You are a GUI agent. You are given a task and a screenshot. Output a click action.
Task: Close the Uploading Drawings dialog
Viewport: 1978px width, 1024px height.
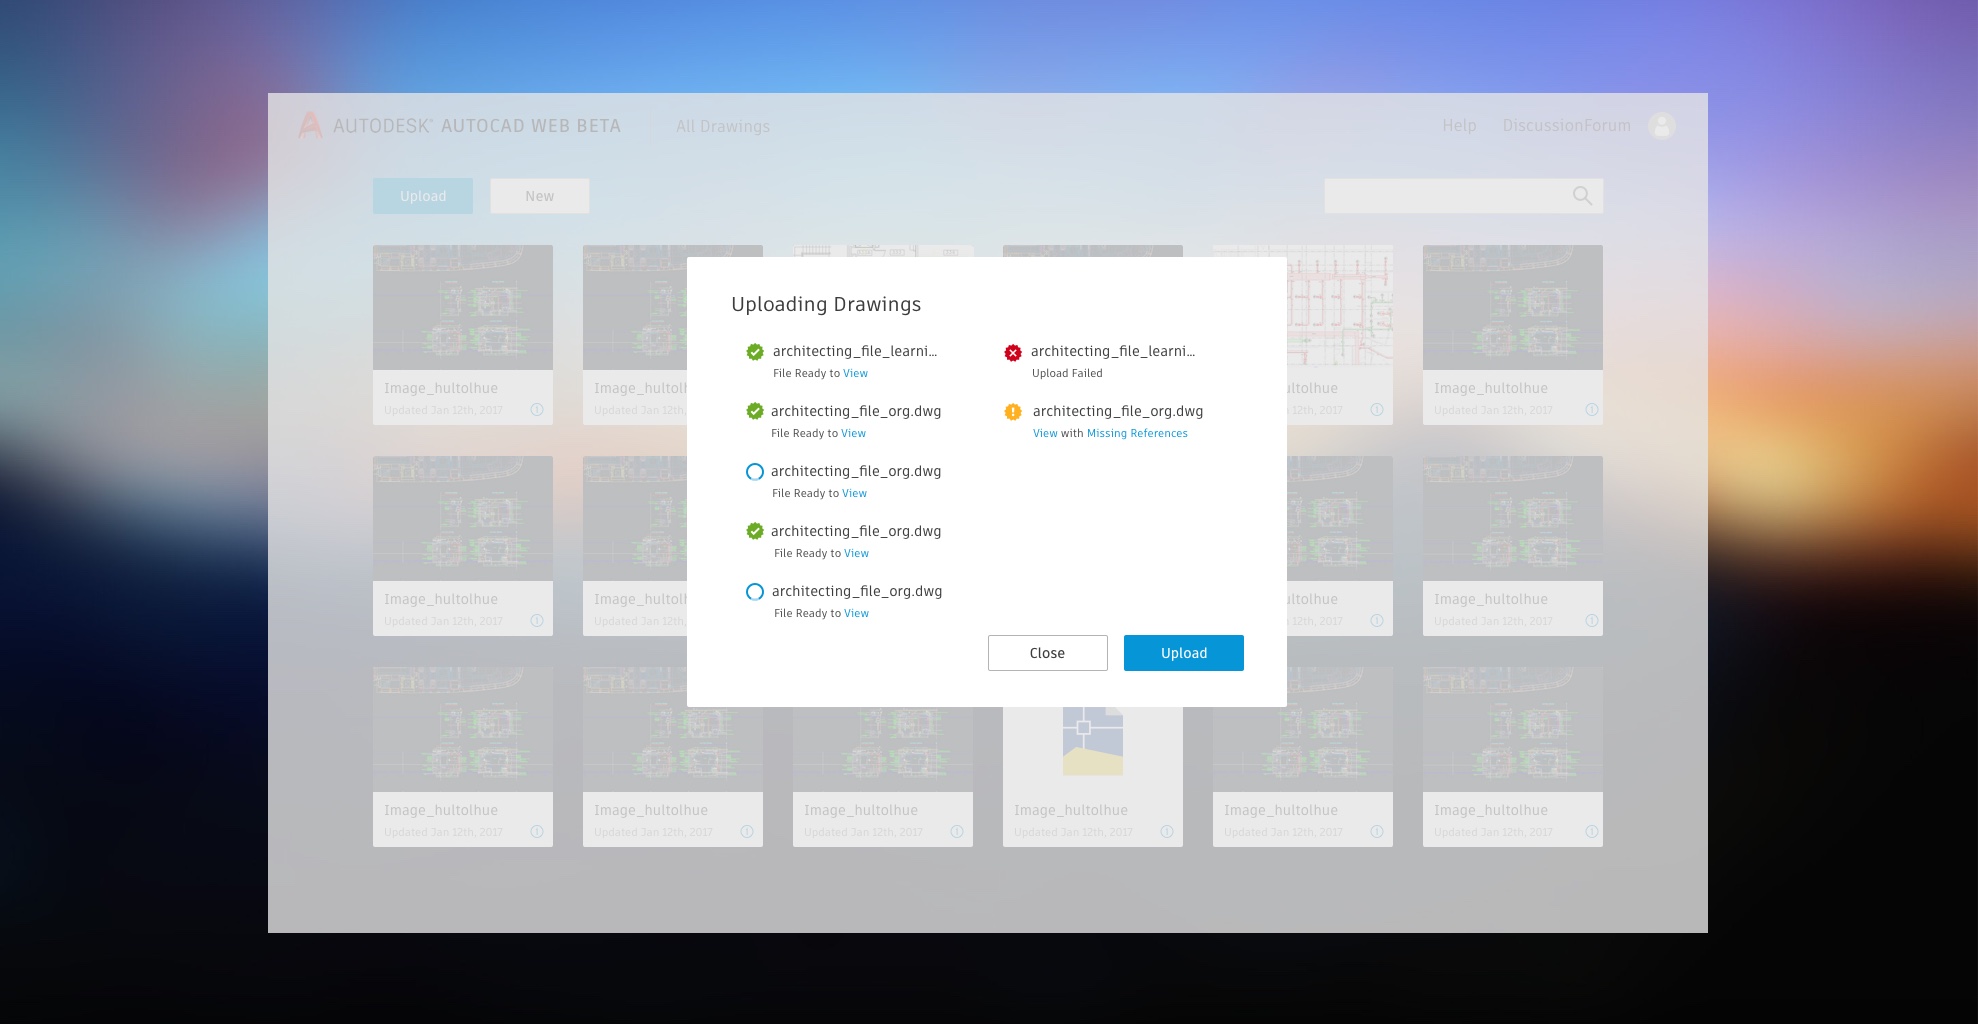click(x=1047, y=653)
